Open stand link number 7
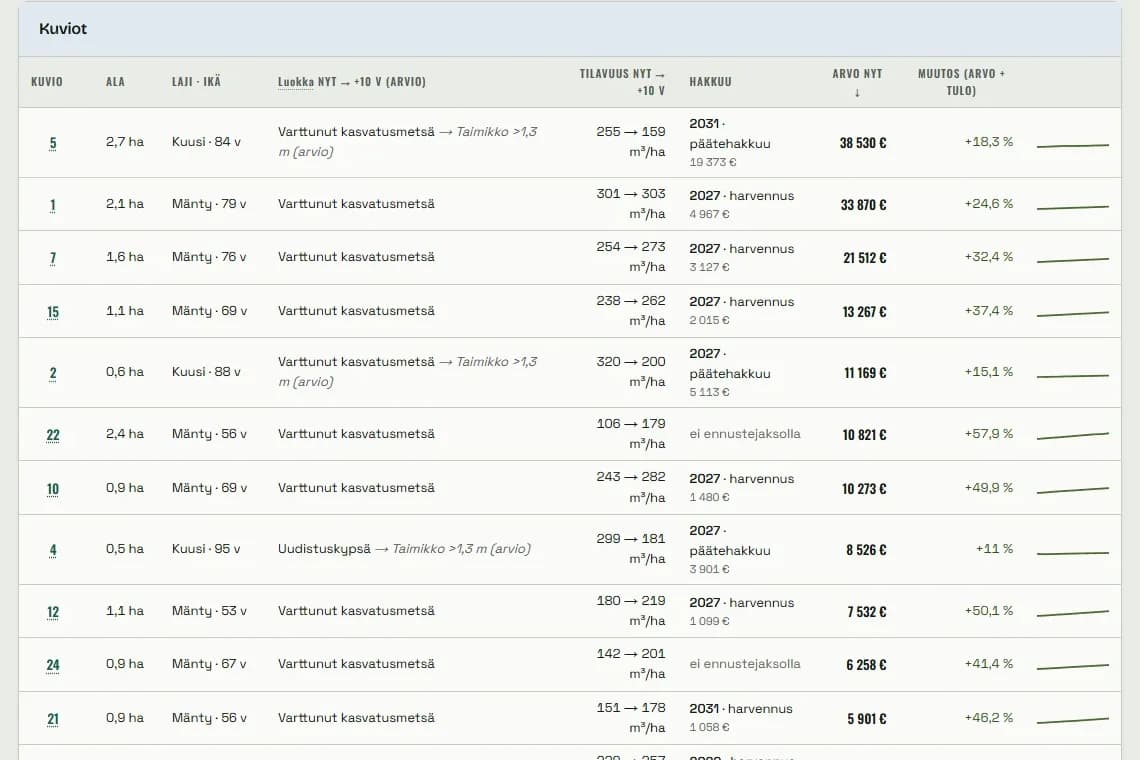1140x760 pixels. point(52,258)
